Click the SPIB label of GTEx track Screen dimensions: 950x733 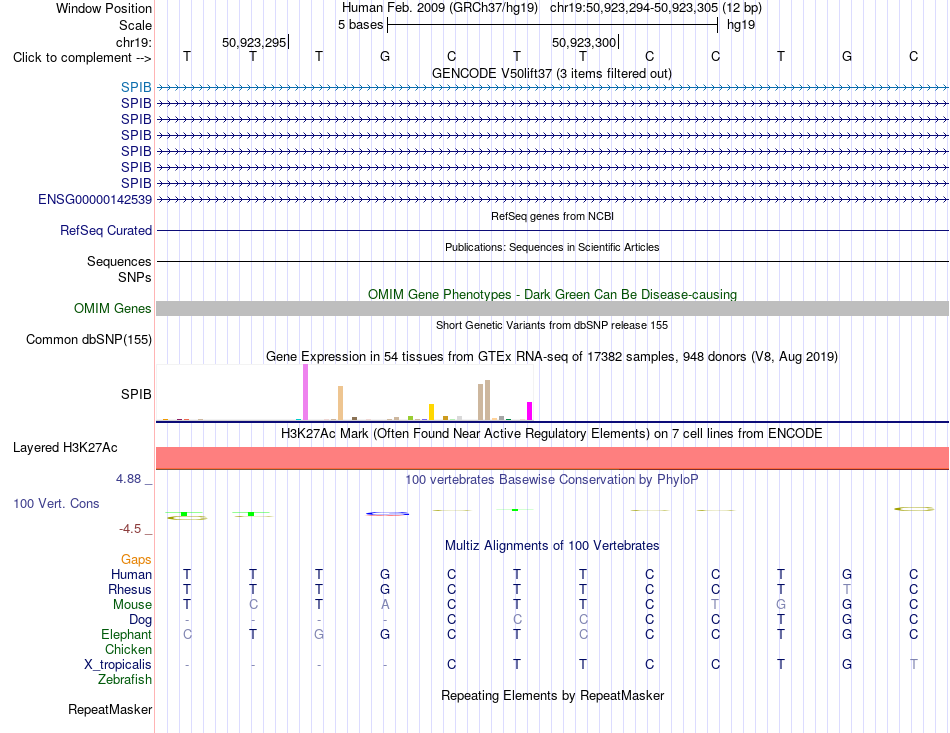[136, 394]
